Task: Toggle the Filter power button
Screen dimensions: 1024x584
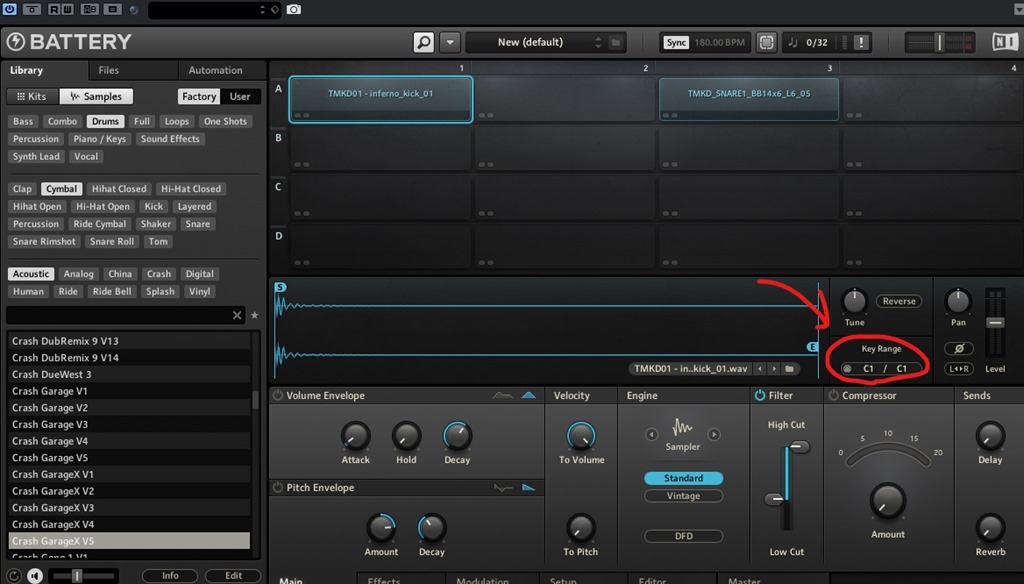Action: 760,396
